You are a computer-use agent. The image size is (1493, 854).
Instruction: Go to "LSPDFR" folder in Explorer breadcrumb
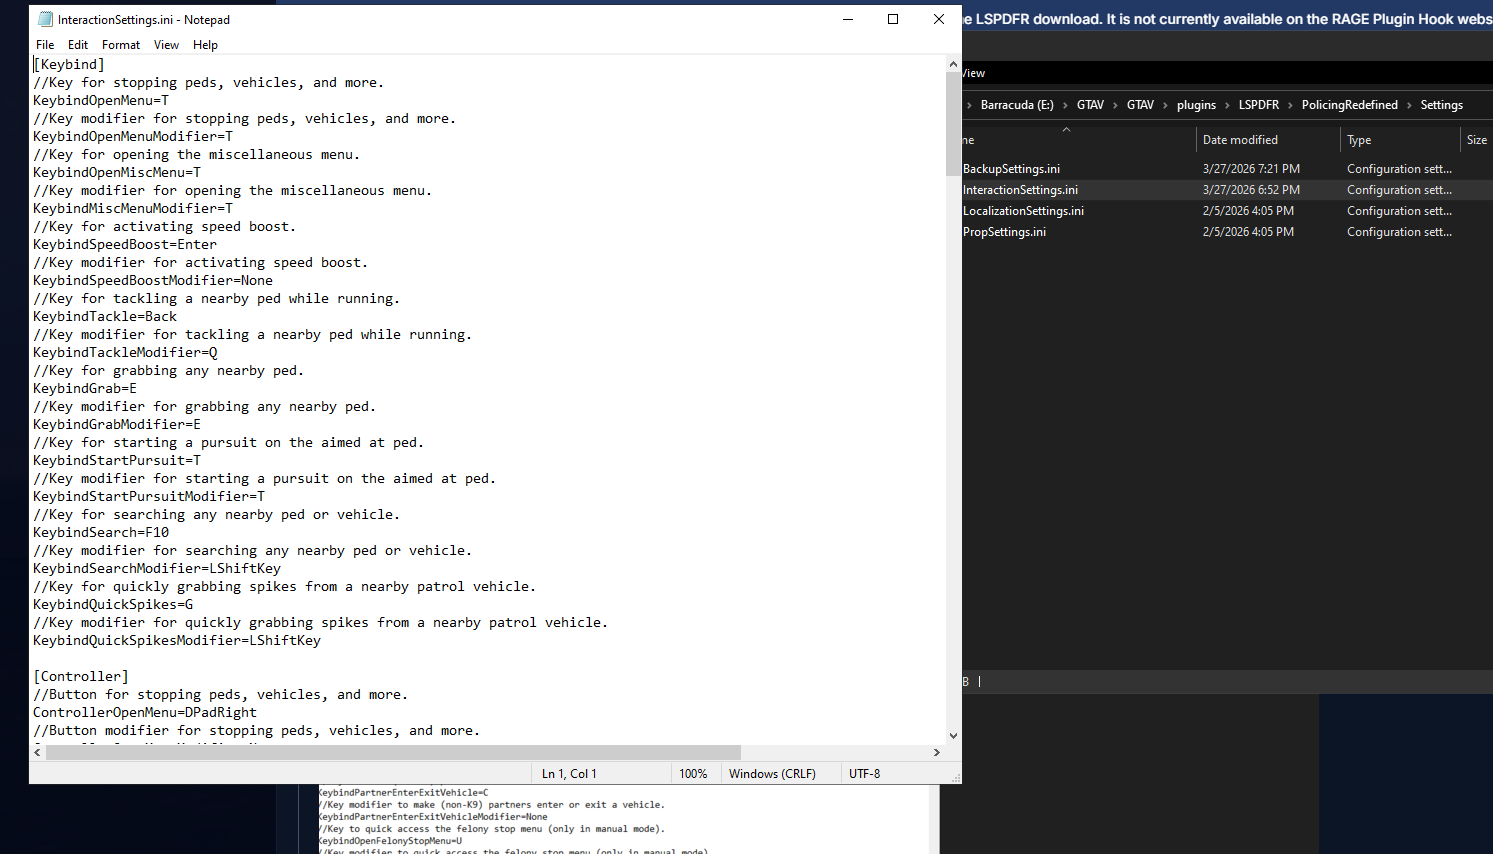click(1258, 105)
